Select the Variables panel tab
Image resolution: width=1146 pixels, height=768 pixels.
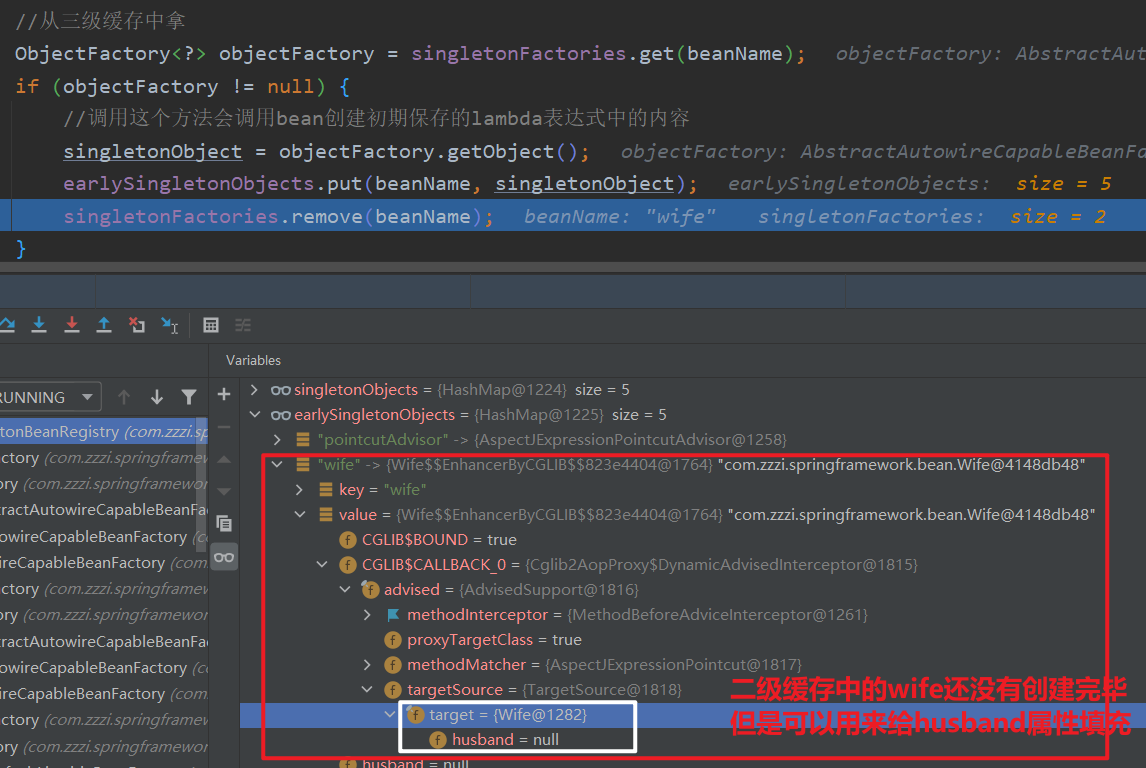click(253, 360)
